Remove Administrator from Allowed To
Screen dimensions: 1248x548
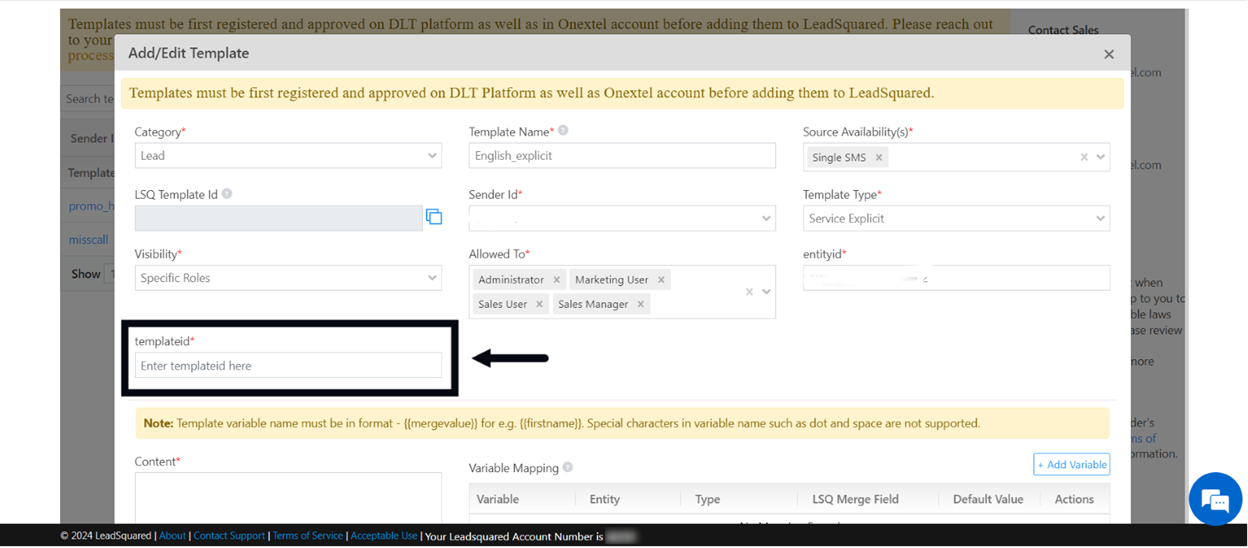point(557,280)
